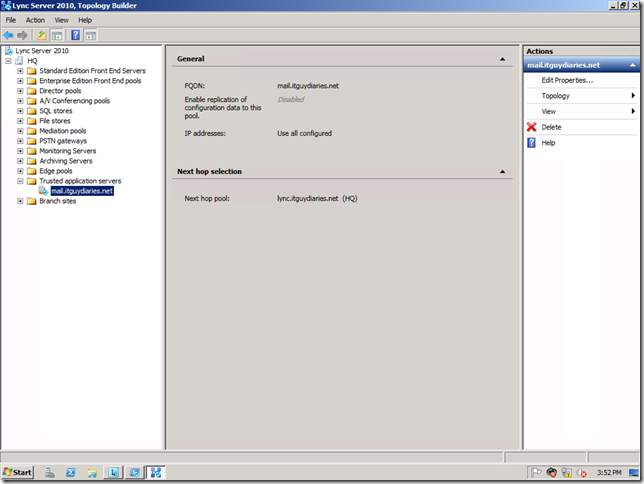Expand the Branch sites node

(20, 201)
